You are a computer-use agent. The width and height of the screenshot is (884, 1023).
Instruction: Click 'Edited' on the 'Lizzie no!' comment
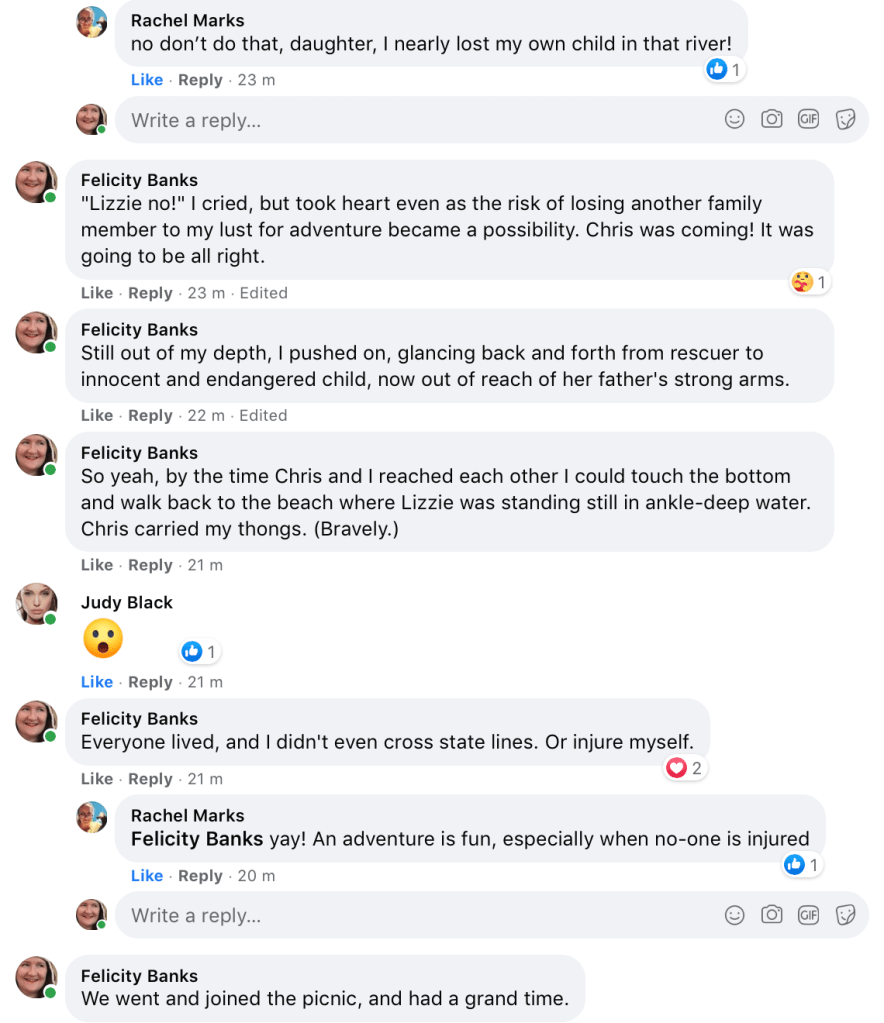tap(263, 293)
